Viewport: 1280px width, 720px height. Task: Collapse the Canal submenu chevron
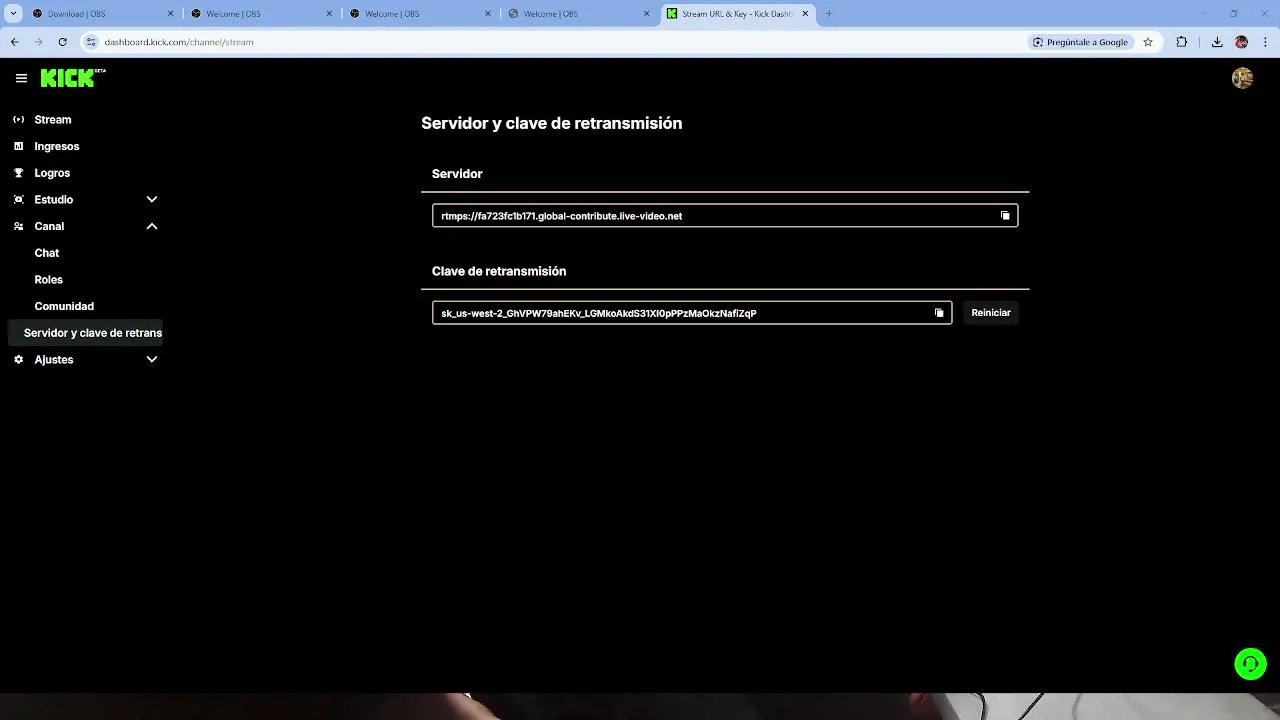click(x=152, y=226)
